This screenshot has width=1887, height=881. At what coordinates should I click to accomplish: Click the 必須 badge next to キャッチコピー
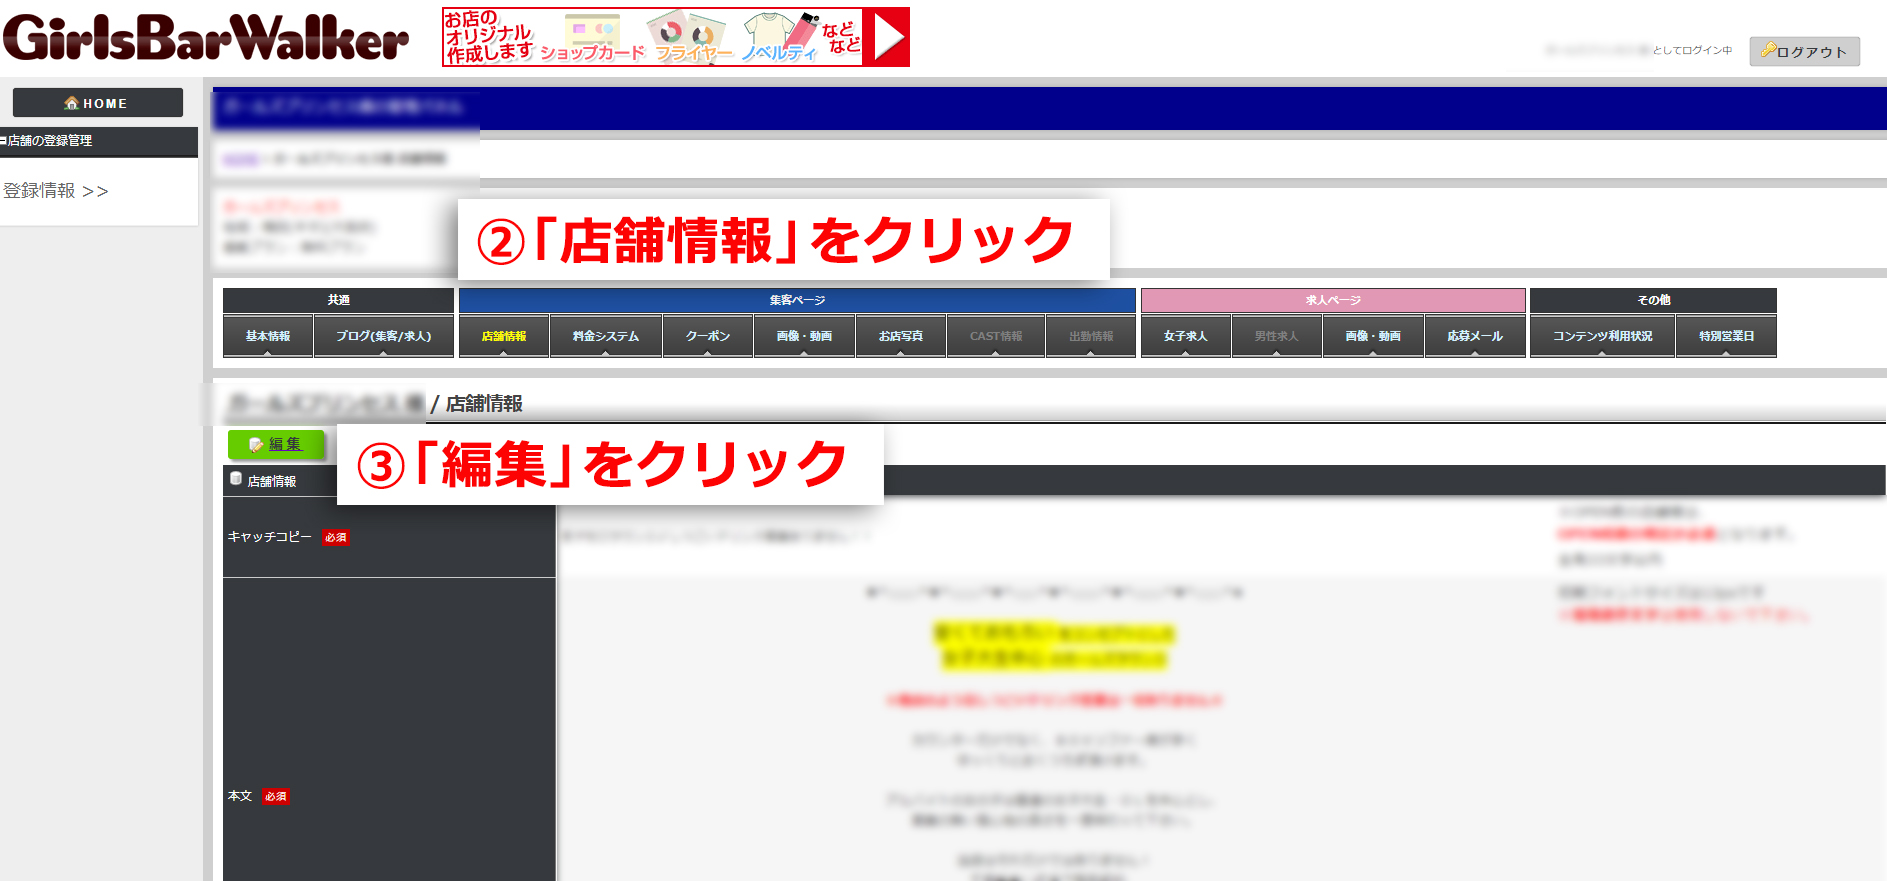point(336,538)
